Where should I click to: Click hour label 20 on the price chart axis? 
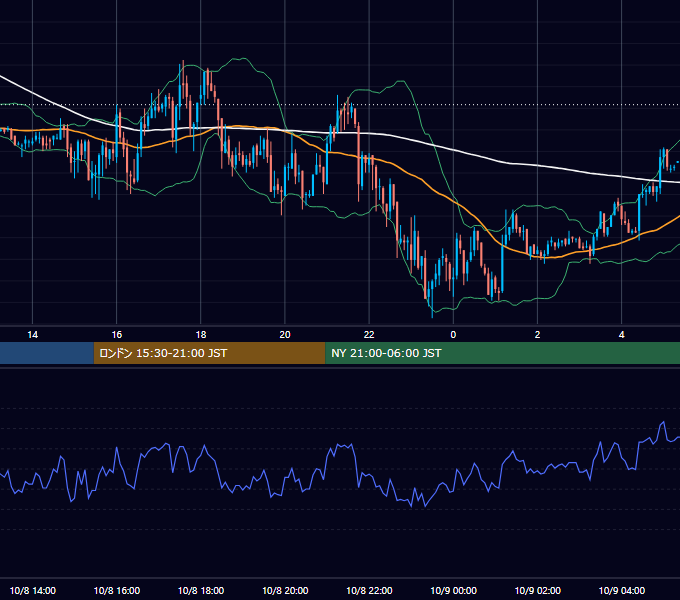pos(285,335)
